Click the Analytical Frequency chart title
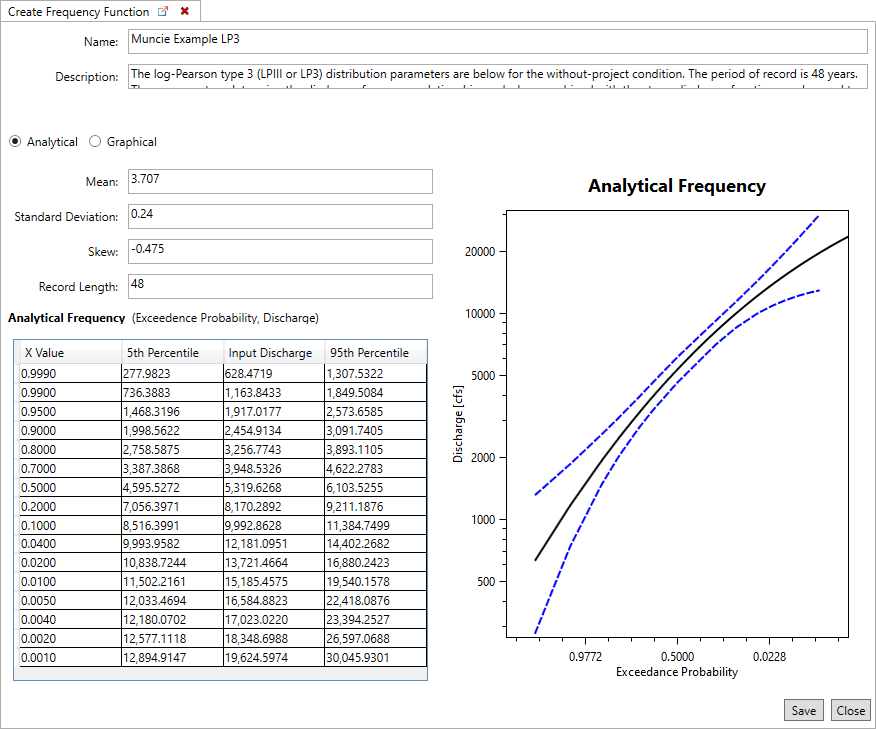The height and width of the screenshot is (729, 876). (676, 186)
